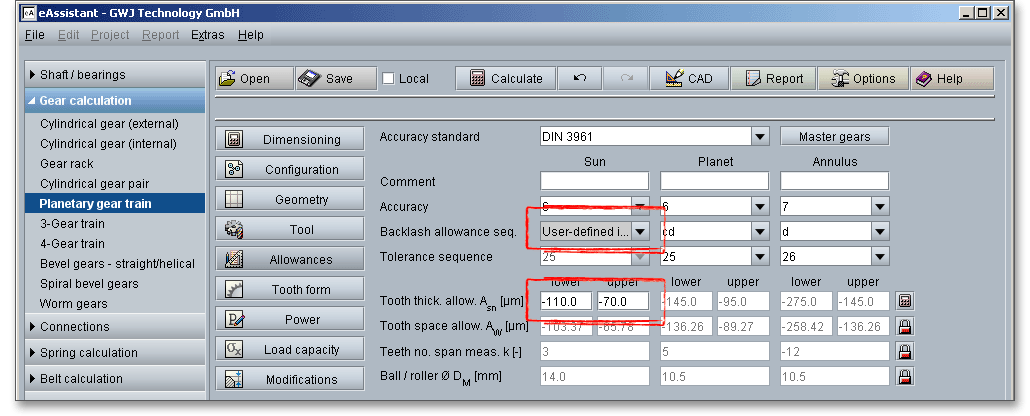This screenshot has height=416, width=1030.
Task: Click the calculator icon beside tooth thickness allowance
Action: tap(904, 301)
